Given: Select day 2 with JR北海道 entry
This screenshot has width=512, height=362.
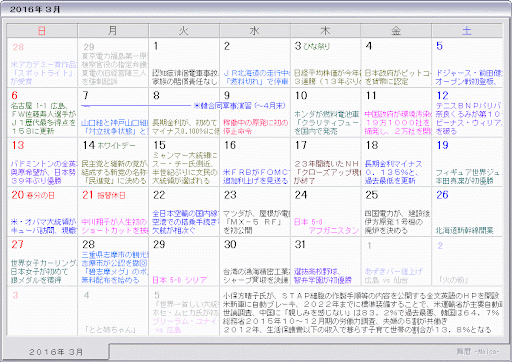Looking at the screenshot, I should [255, 63].
